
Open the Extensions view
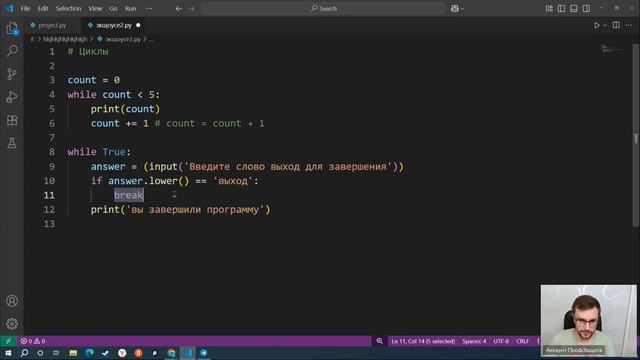12,120
